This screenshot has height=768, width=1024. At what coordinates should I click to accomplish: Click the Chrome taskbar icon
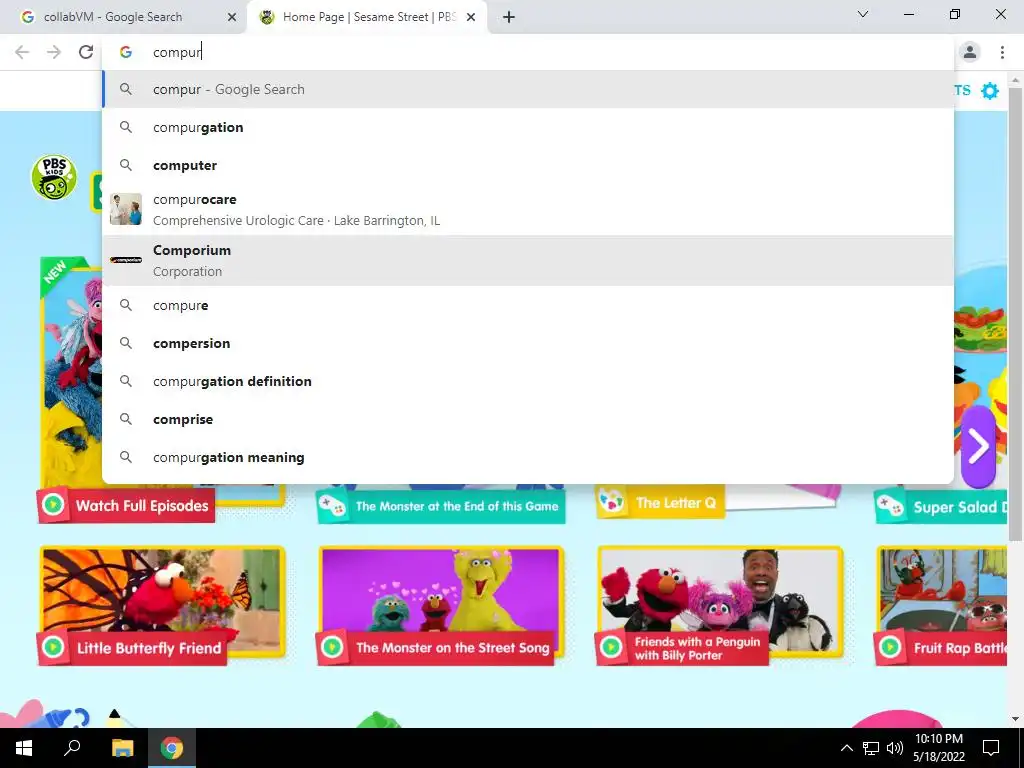point(172,748)
